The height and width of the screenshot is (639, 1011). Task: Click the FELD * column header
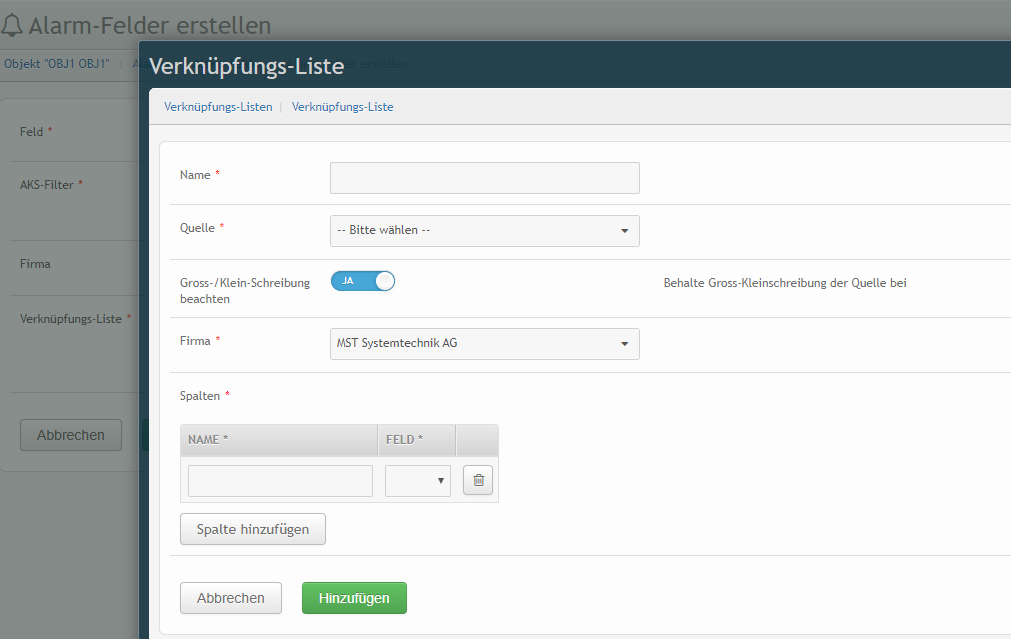coord(417,440)
